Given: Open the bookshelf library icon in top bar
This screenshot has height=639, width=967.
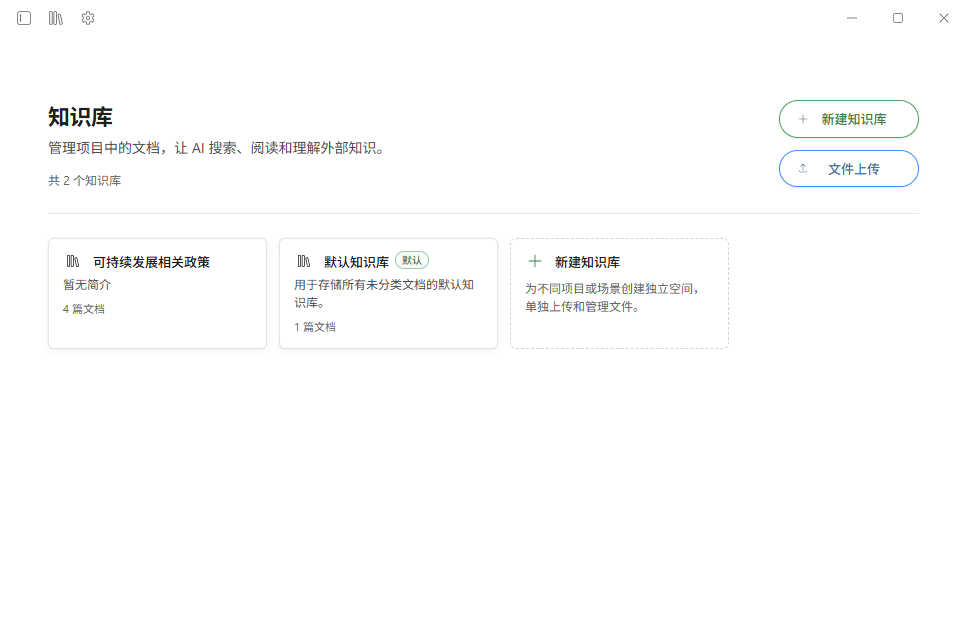Looking at the screenshot, I should point(55,17).
